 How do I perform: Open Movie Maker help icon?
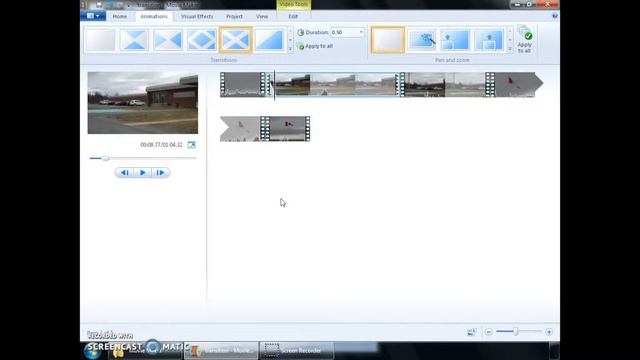click(554, 16)
